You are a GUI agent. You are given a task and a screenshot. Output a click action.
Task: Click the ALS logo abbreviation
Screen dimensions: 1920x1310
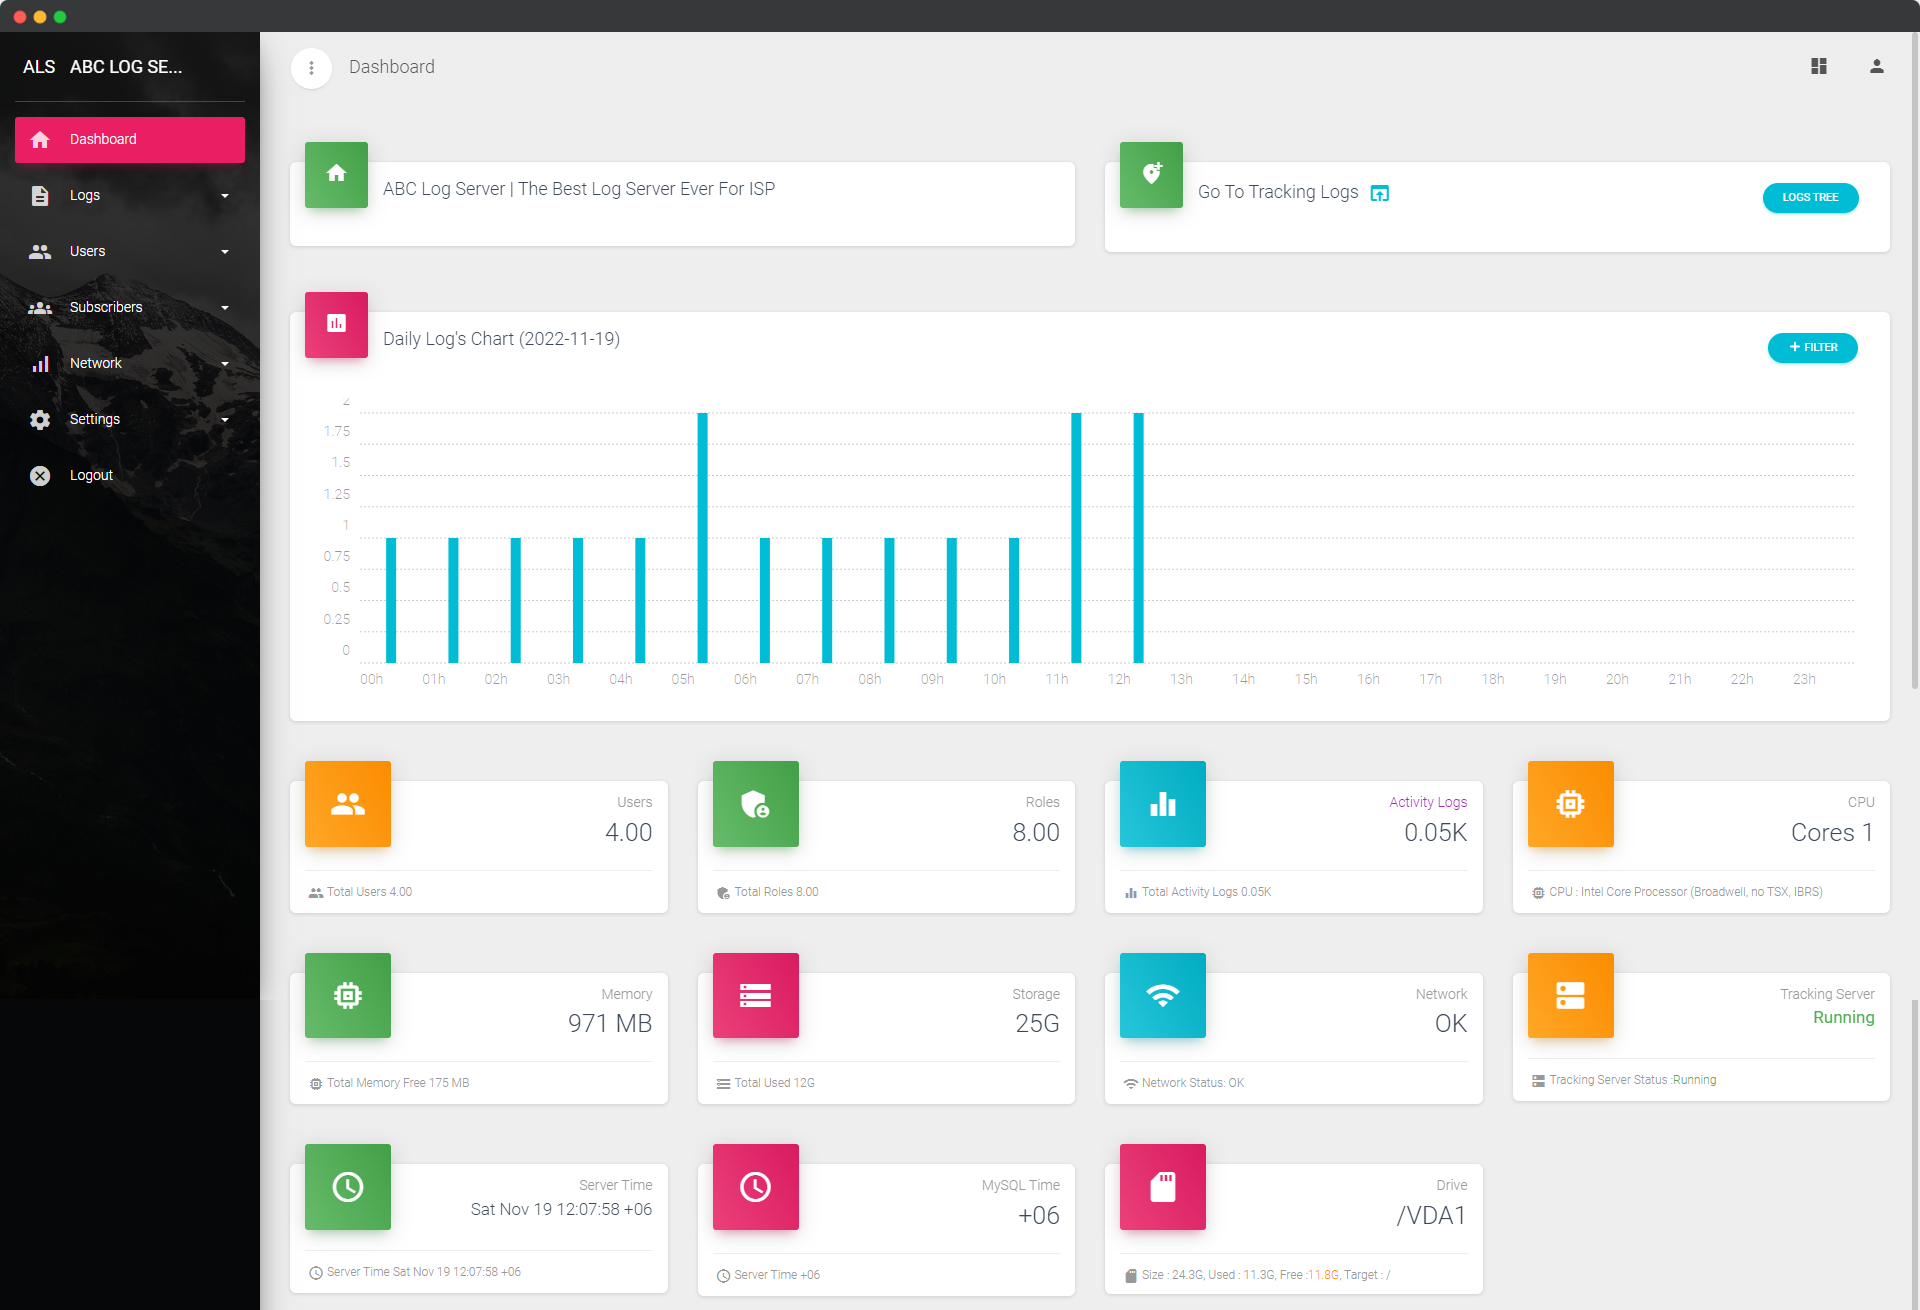tap(39, 67)
